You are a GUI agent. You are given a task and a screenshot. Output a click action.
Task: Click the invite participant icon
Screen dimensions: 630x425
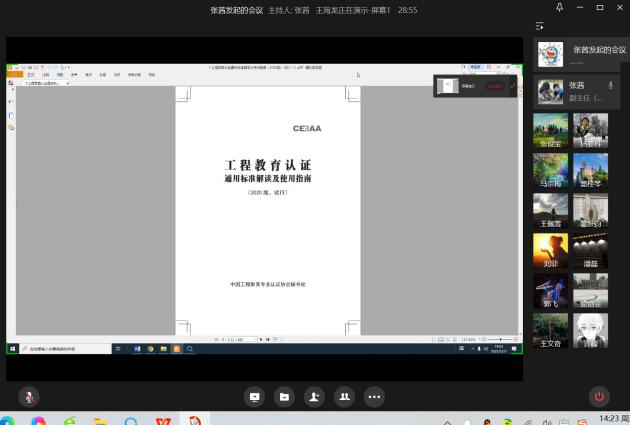(x=314, y=396)
